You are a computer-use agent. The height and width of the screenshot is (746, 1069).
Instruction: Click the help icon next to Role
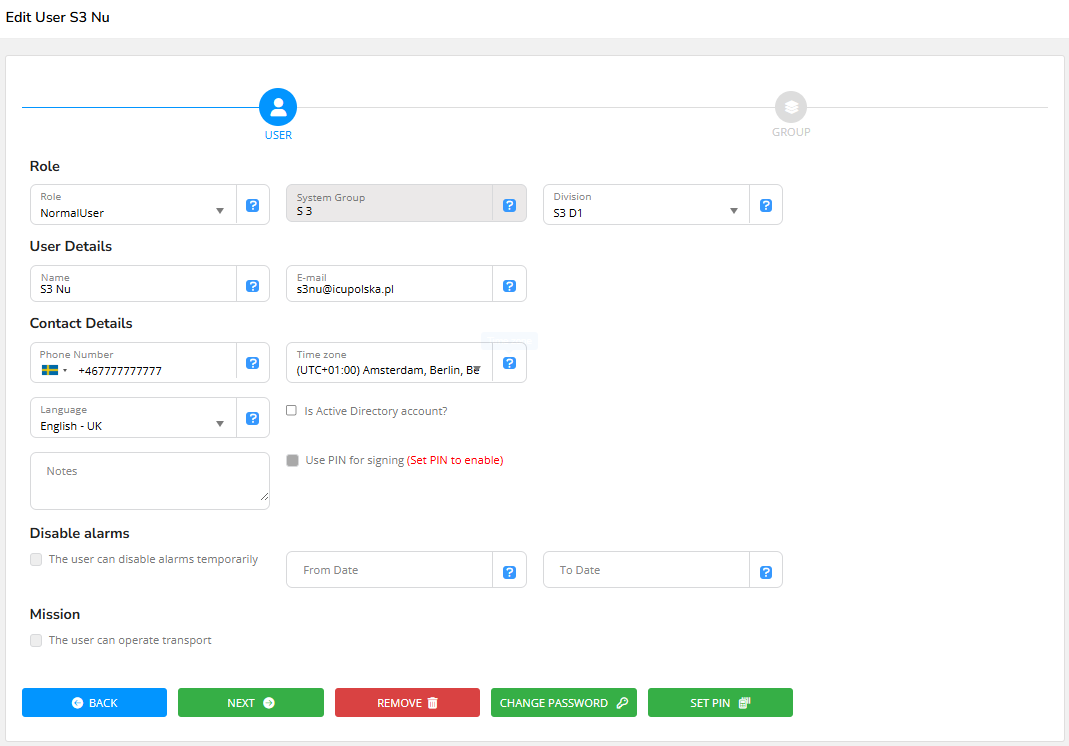pos(253,205)
